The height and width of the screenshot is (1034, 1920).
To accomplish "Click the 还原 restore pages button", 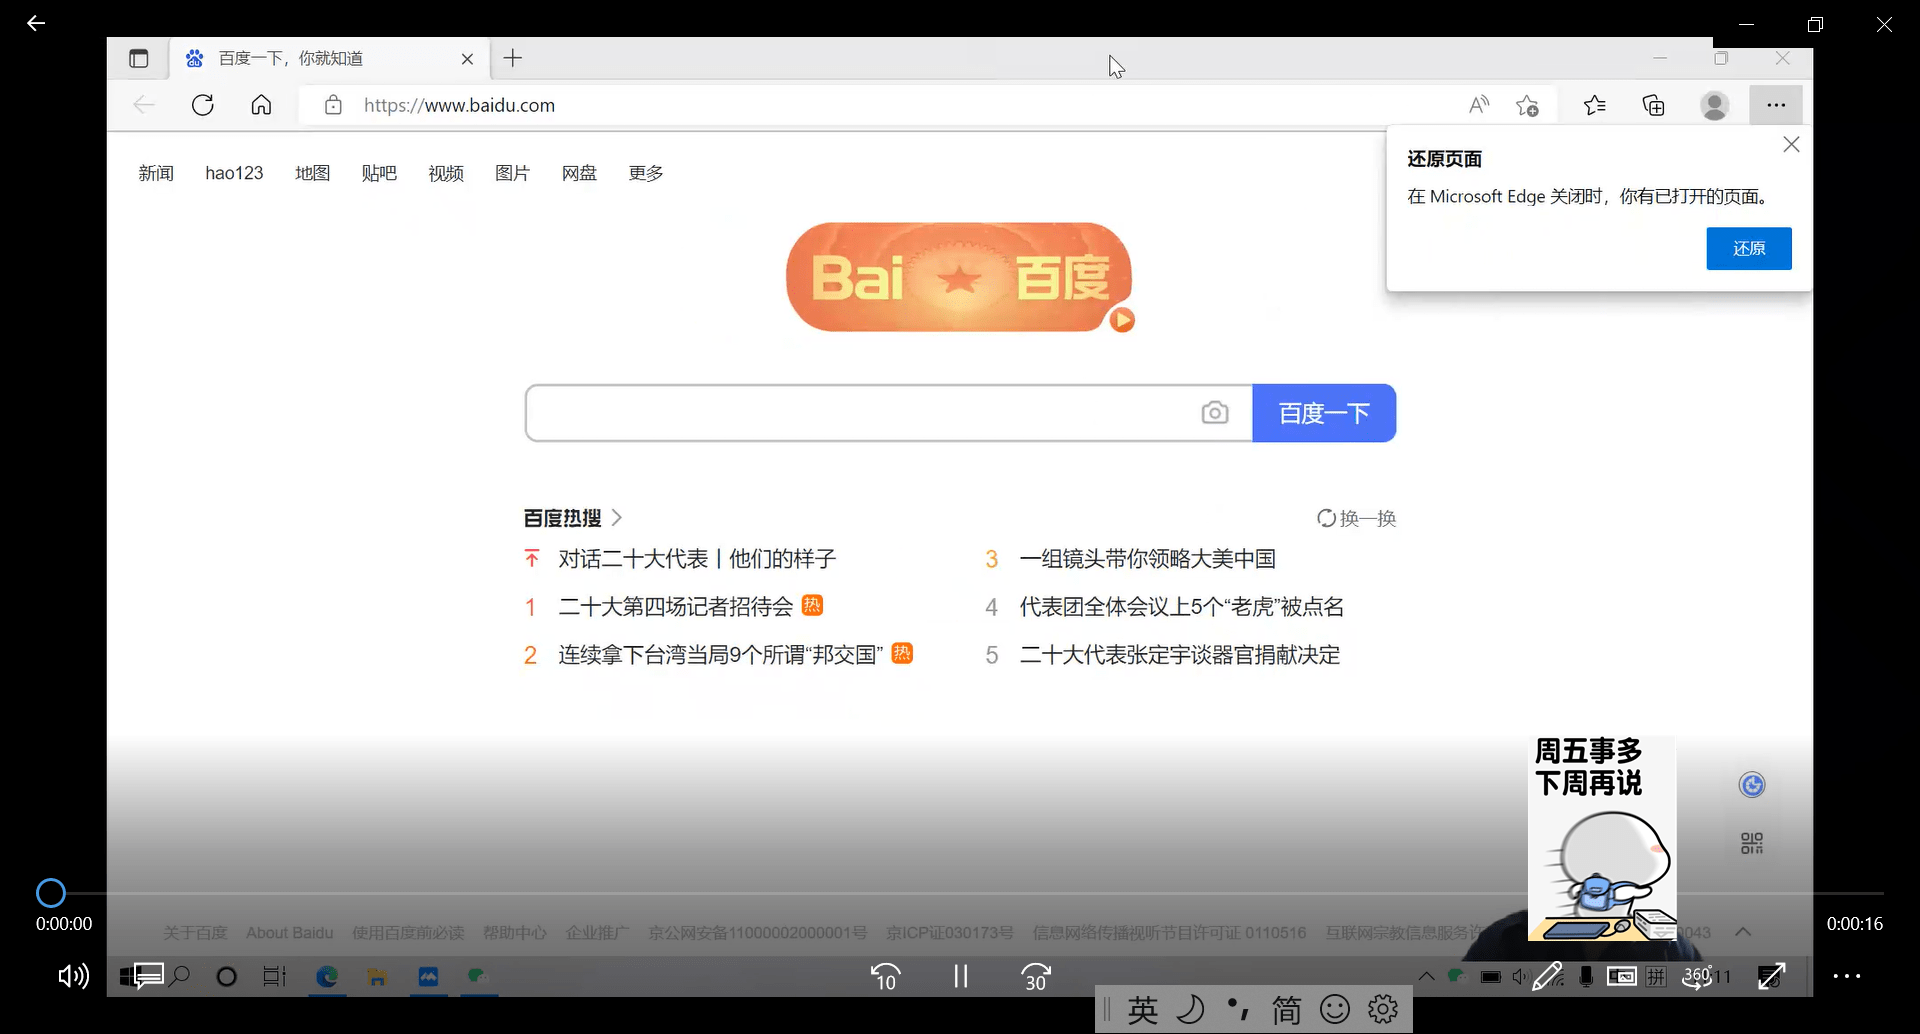I will coord(1749,248).
